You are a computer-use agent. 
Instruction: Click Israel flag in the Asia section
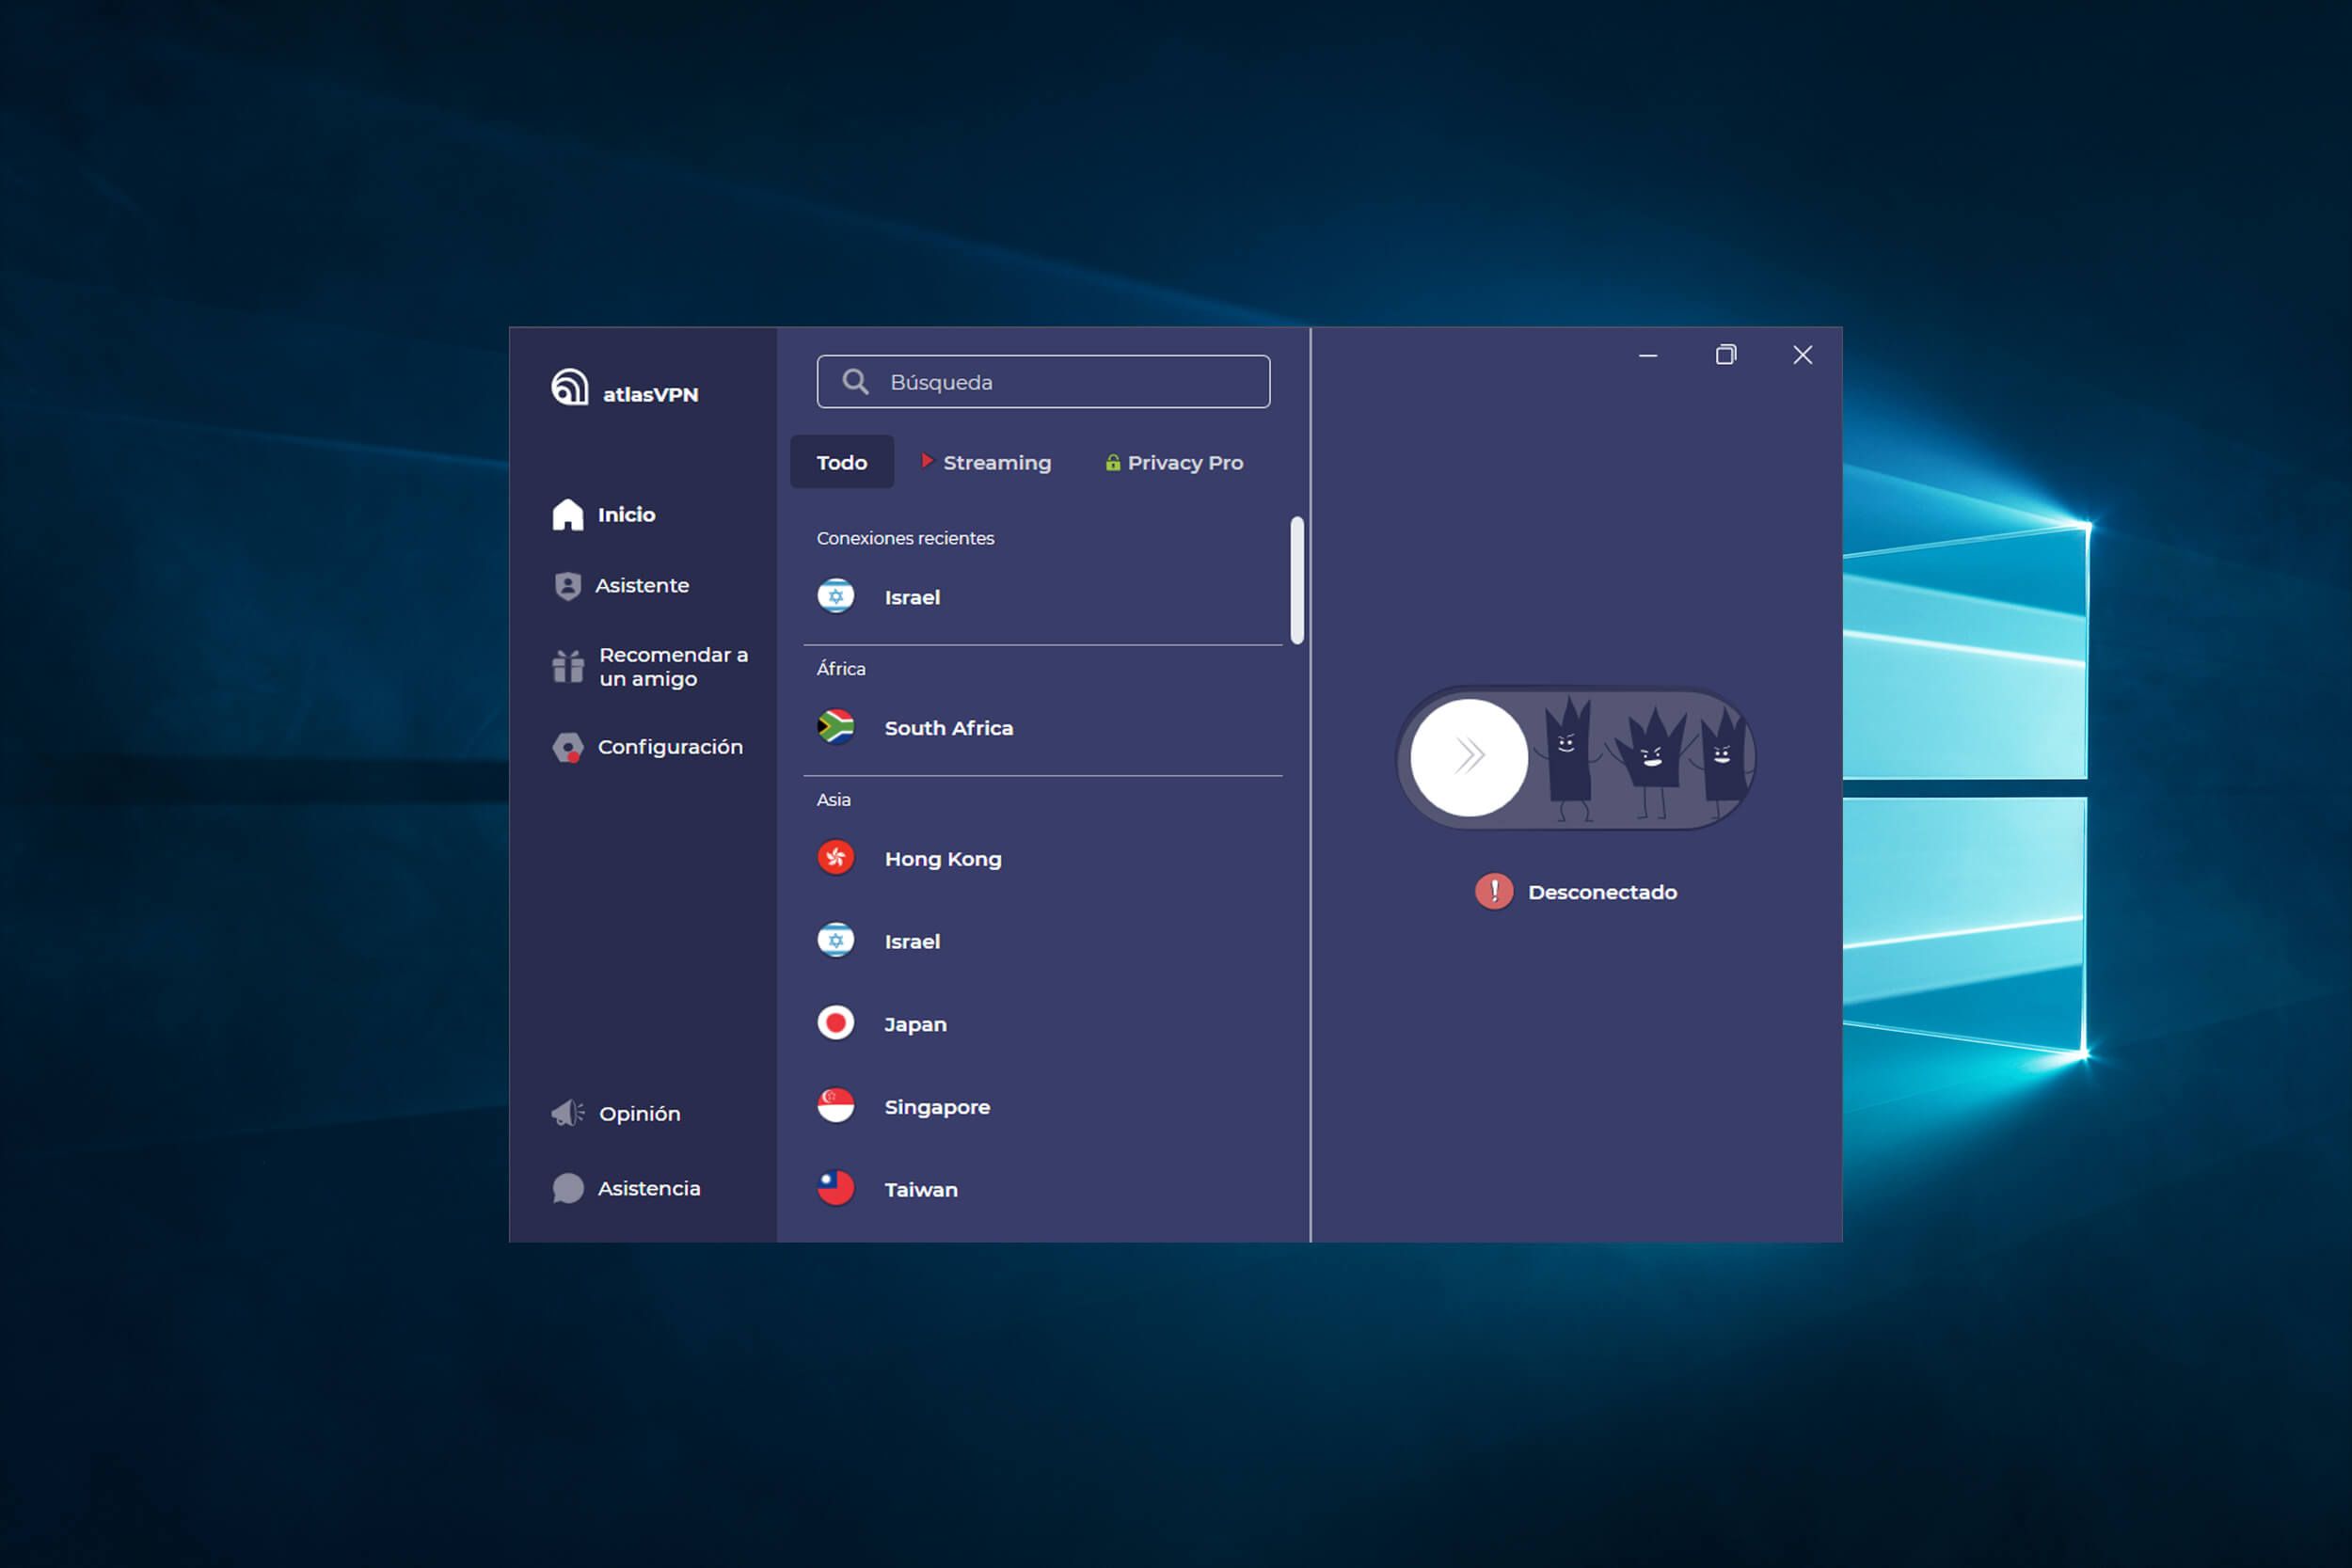pyautogui.click(x=836, y=940)
